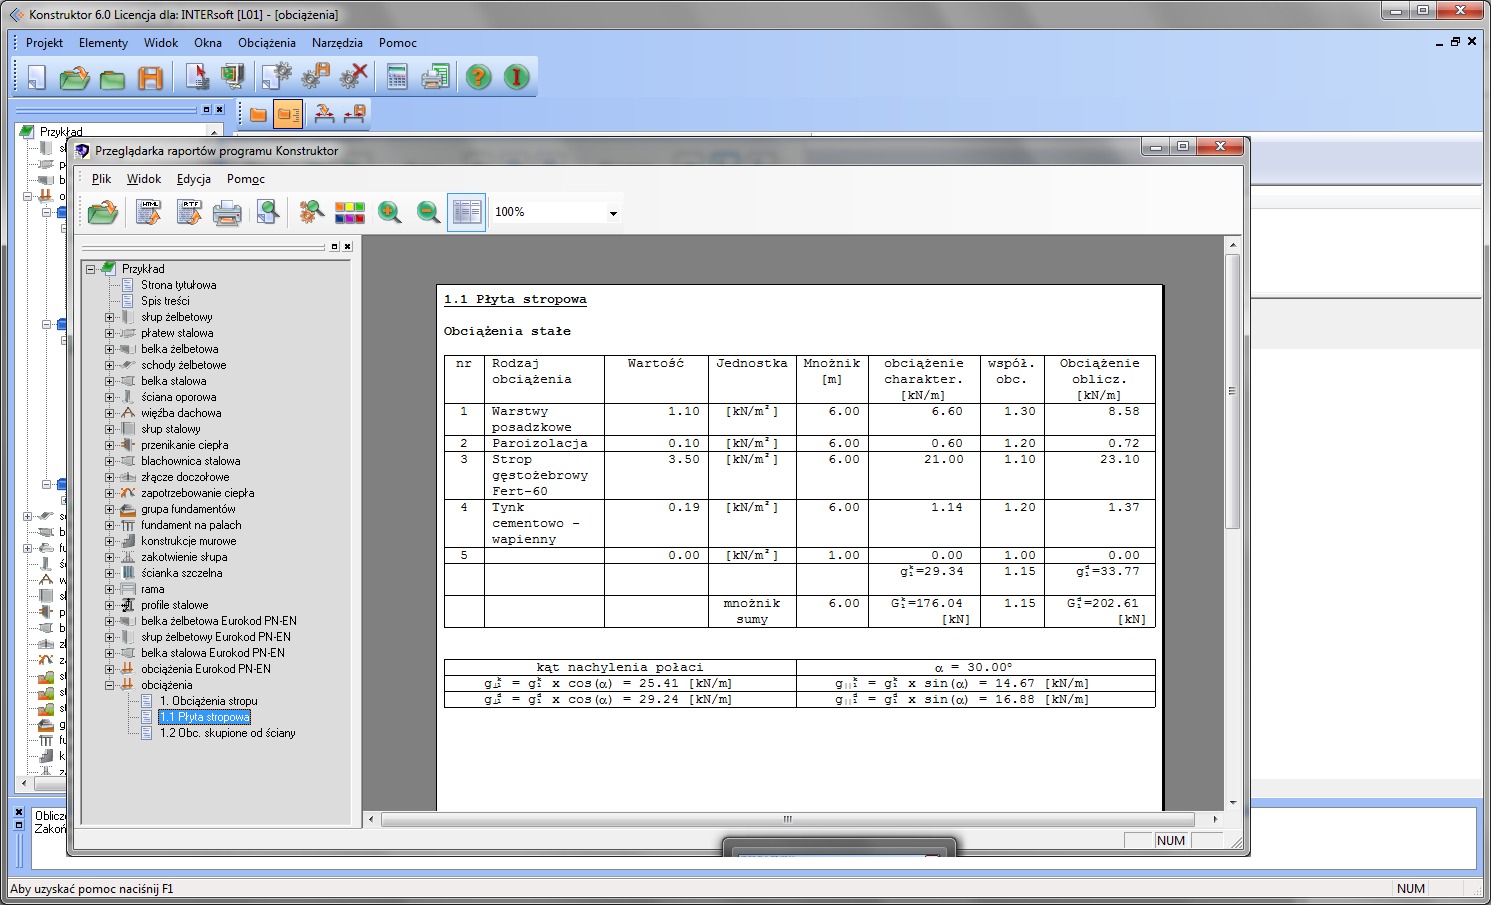Open the 100% zoom level dropdown
Image resolution: width=1491 pixels, height=905 pixels.
(613, 213)
